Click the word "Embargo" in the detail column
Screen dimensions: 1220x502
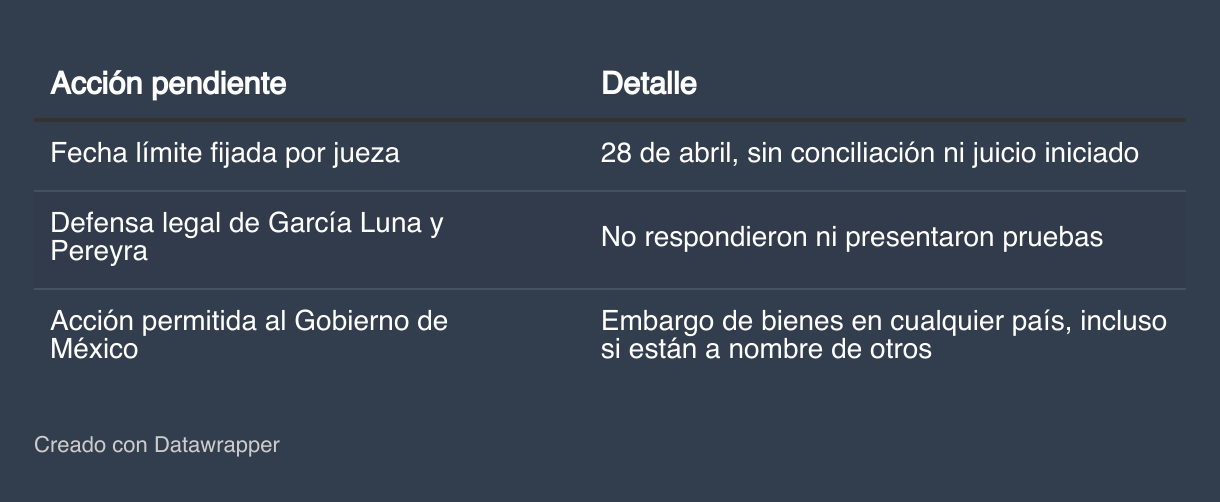click(x=650, y=322)
